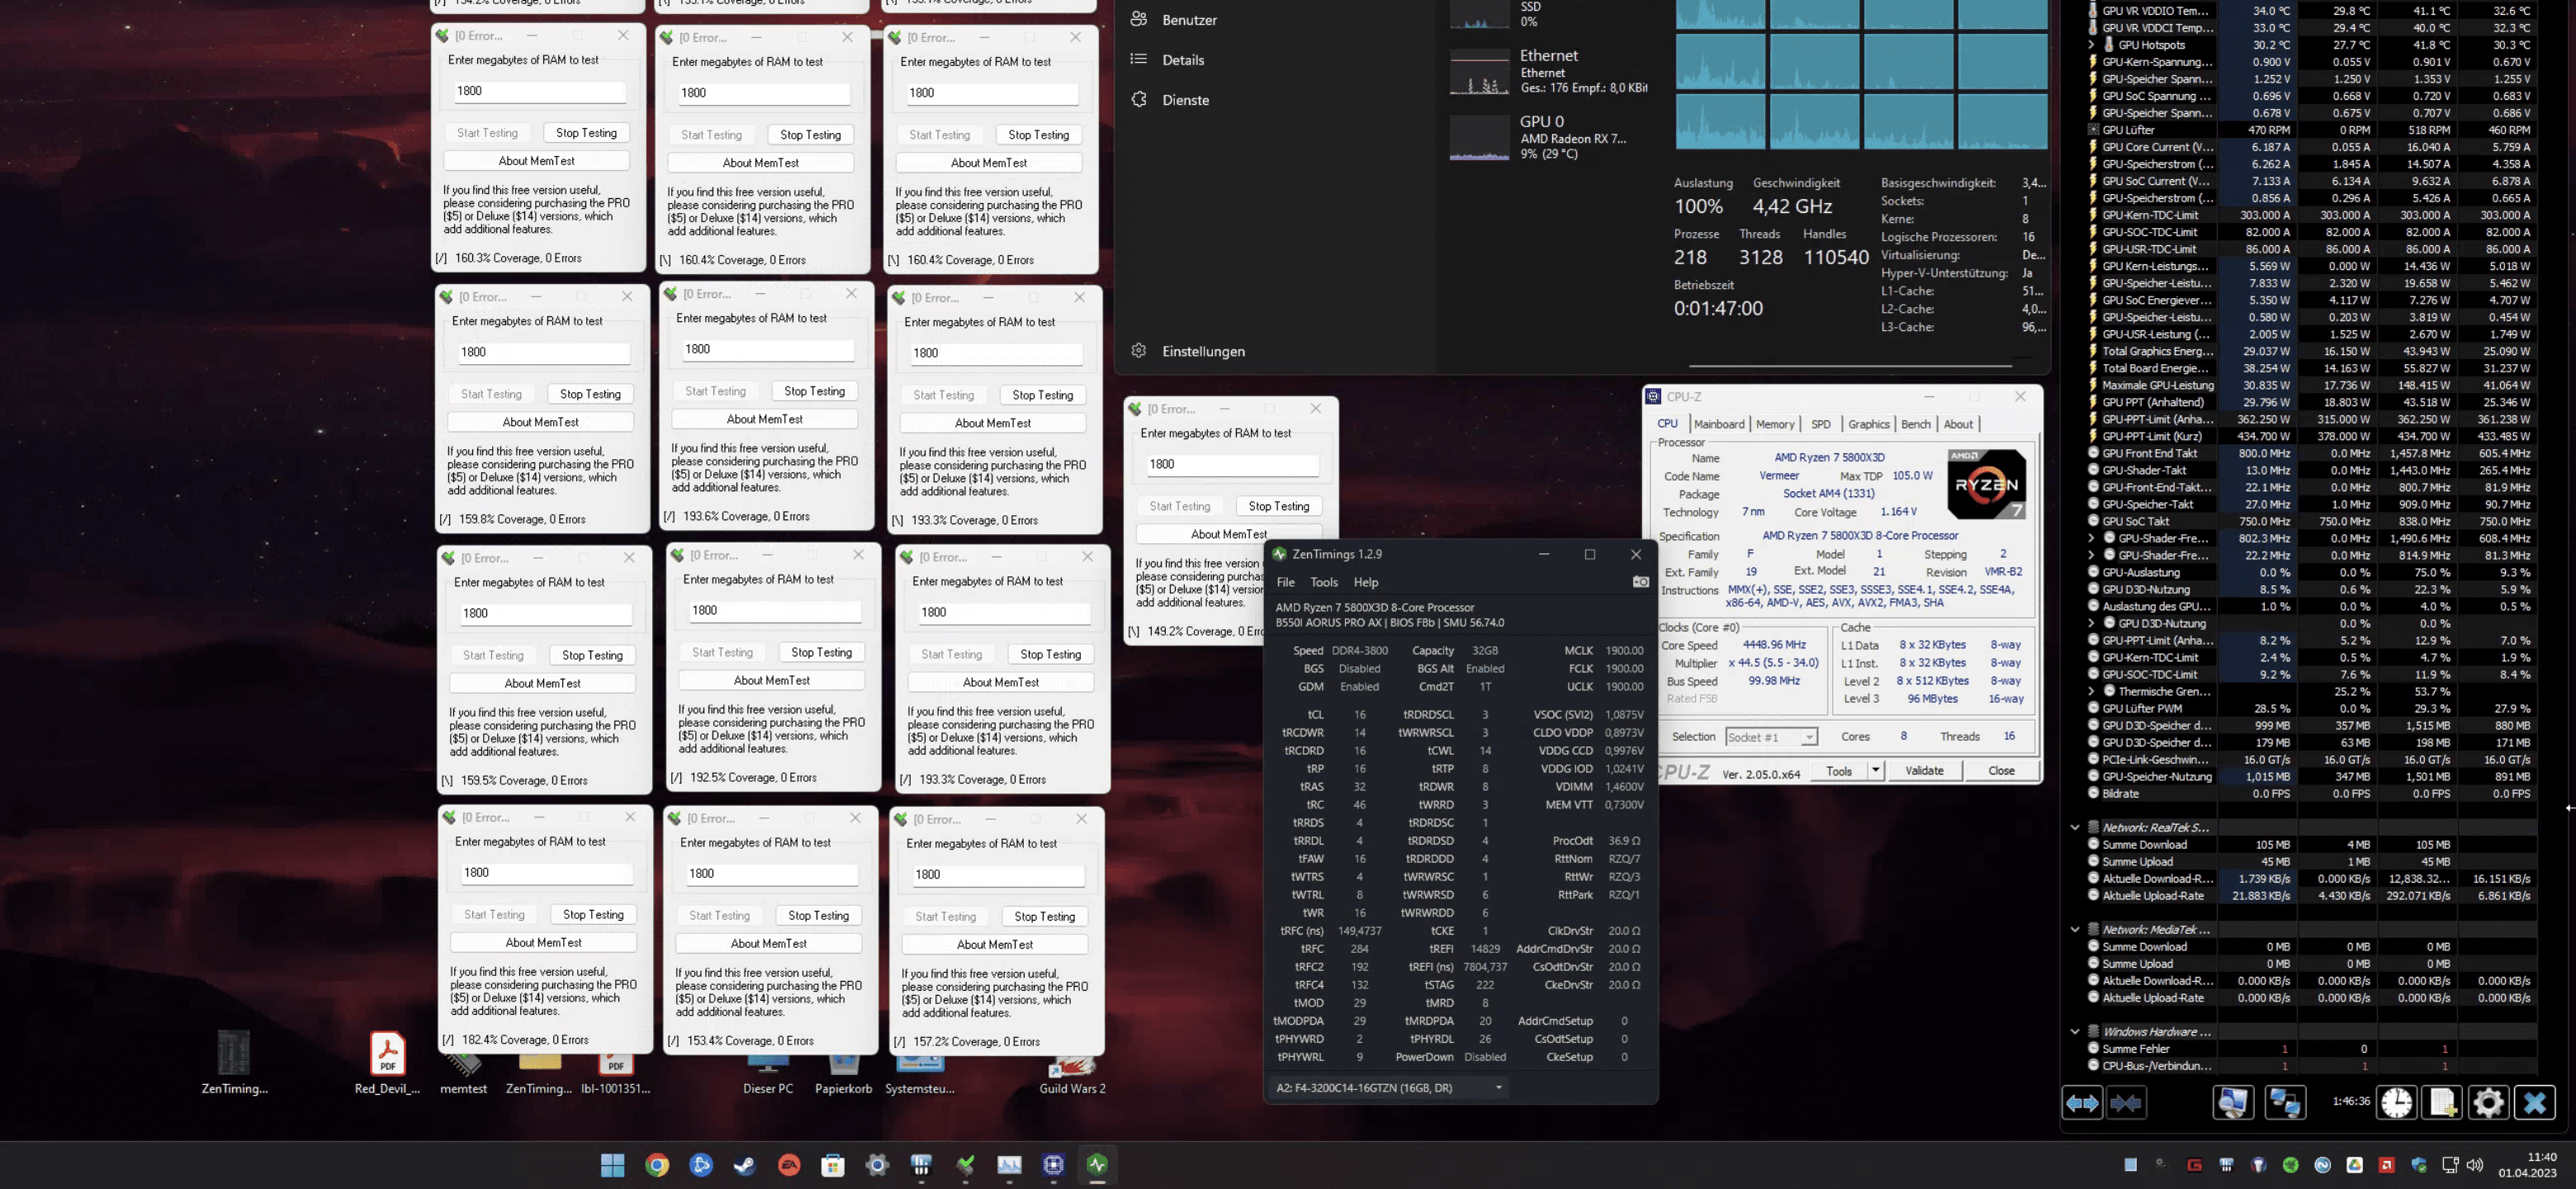This screenshot has width=2576, height=1189.
Task: Open ZenTimings Help menu
Action: coord(1365,582)
